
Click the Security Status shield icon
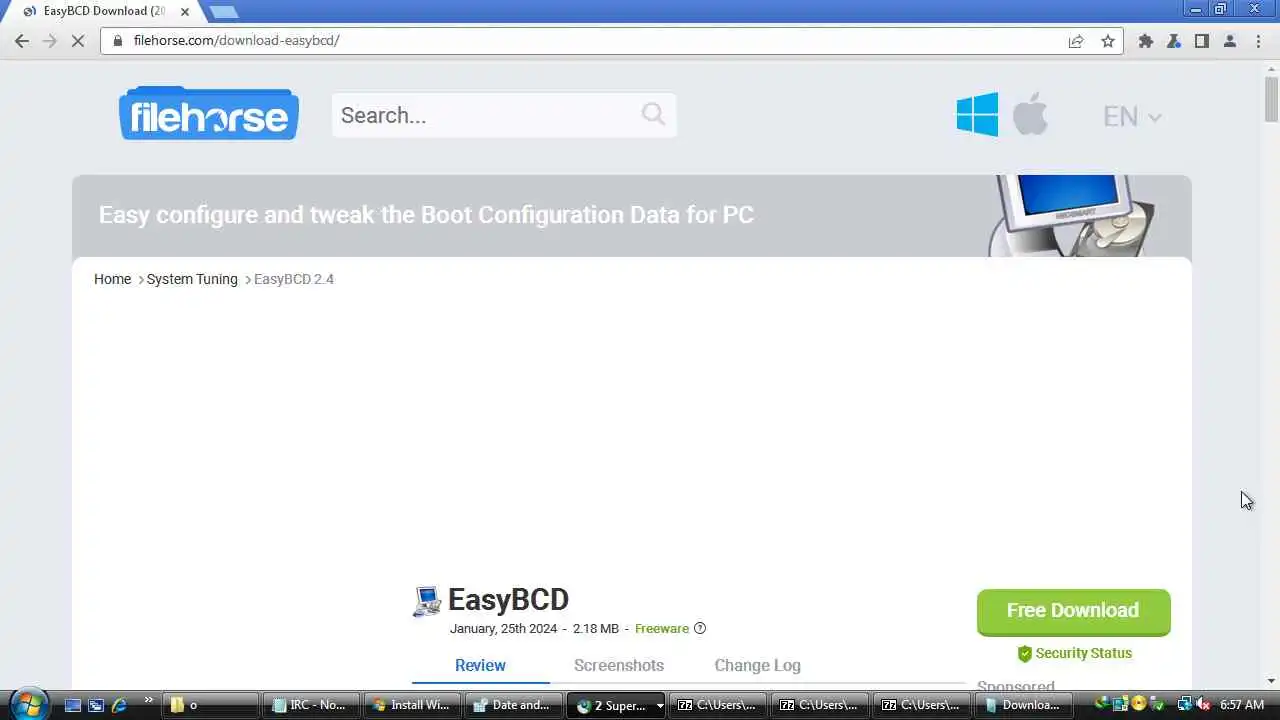(x=1024, y=654)
